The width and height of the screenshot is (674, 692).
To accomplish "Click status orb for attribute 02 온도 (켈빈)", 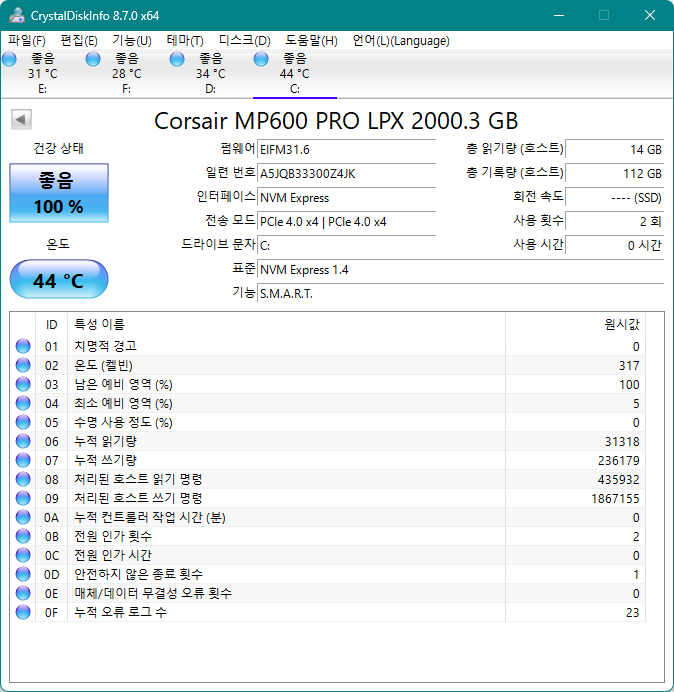I will point(23,365).
